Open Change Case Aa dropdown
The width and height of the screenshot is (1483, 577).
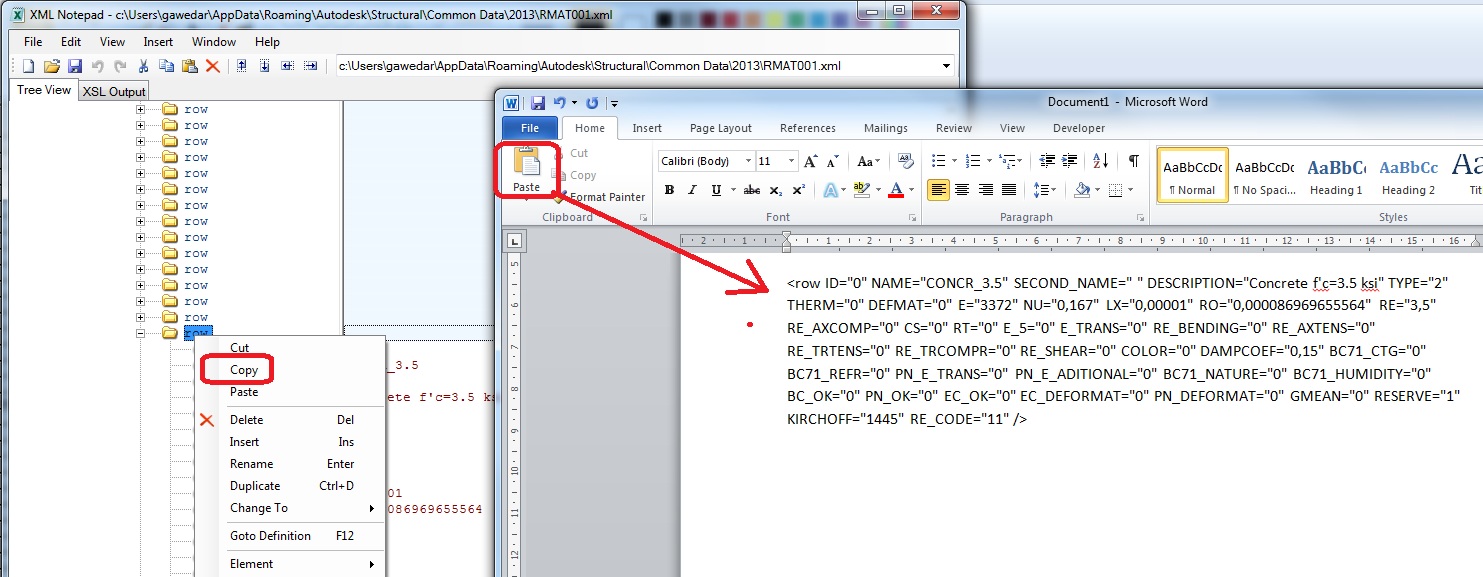(868, 161)
